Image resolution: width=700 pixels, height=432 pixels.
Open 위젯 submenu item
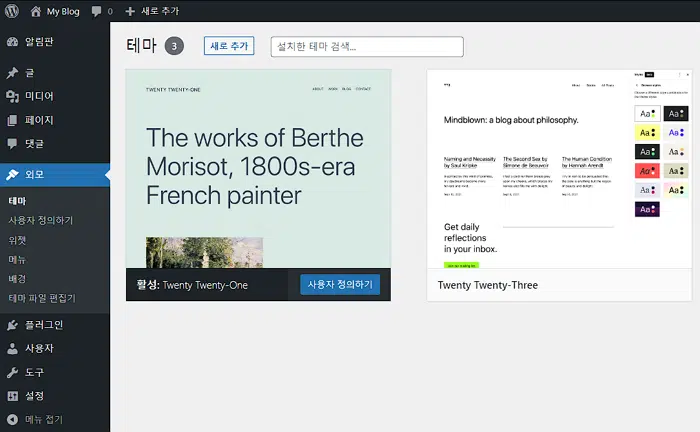click(x=17, y=241)
